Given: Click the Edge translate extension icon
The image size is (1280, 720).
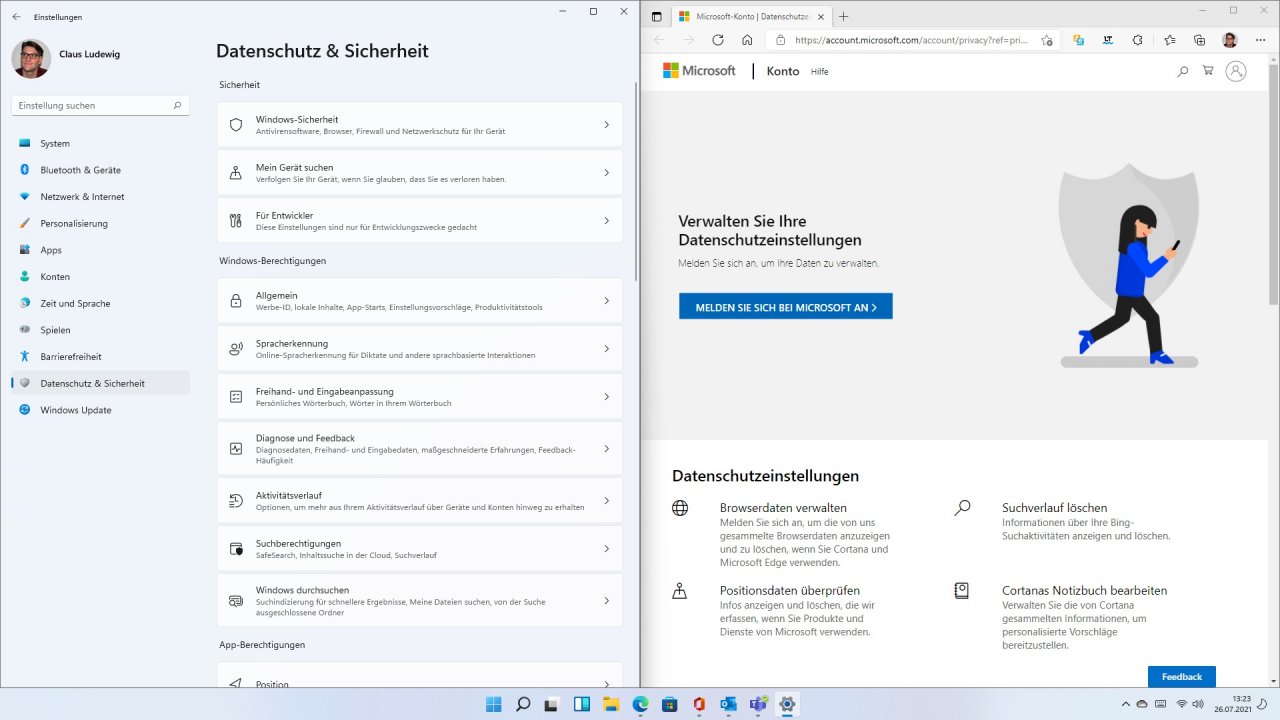Looking at the screenshot, I should point(1078,40).
